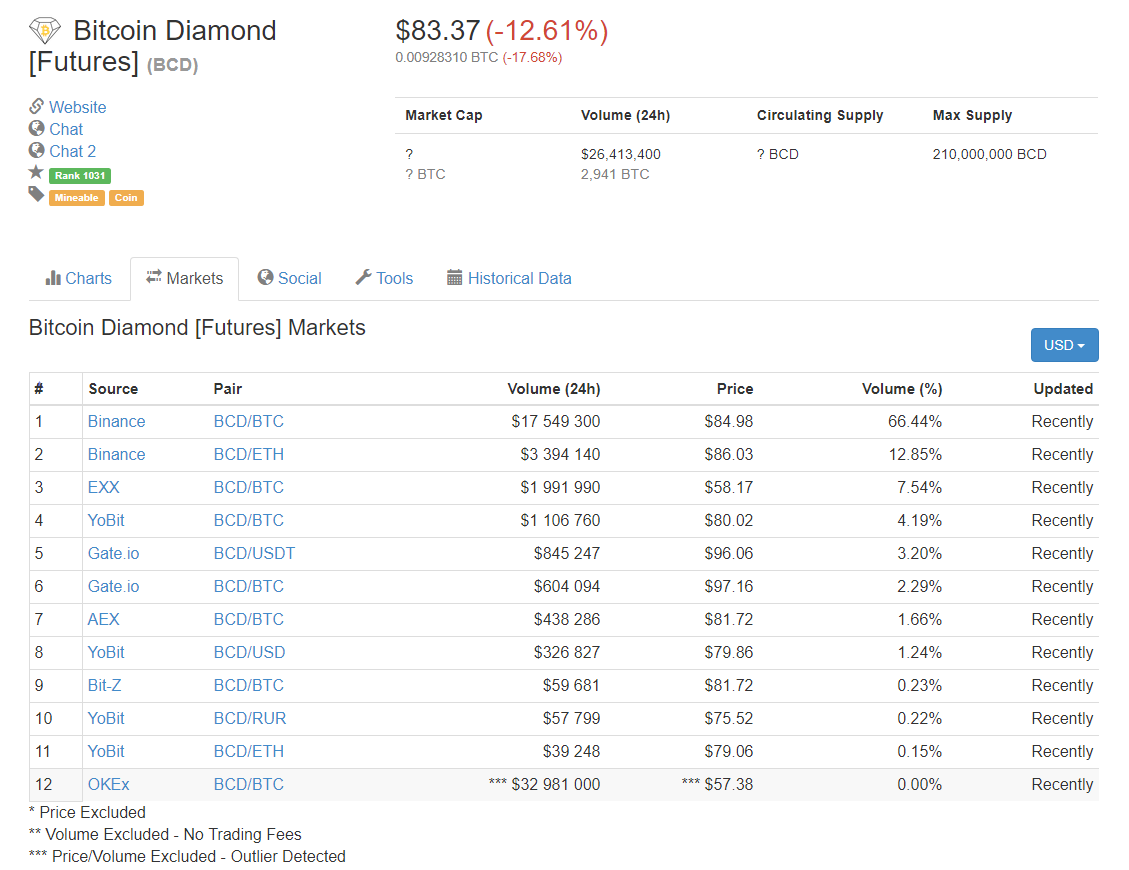Open the USD currency dropdown
This screenshot has height=870, width=1129.
(1064, 345)
